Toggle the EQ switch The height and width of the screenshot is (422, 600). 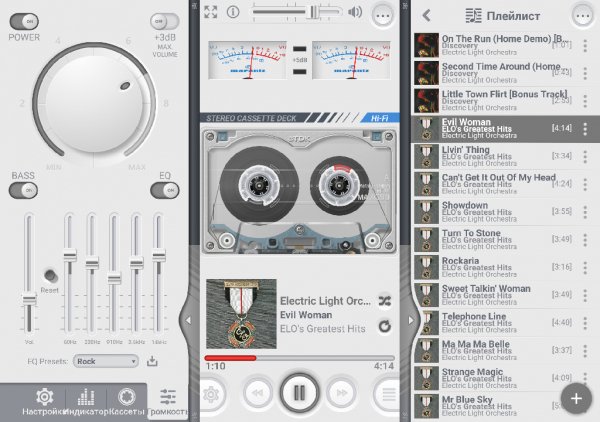coord(165,190)
